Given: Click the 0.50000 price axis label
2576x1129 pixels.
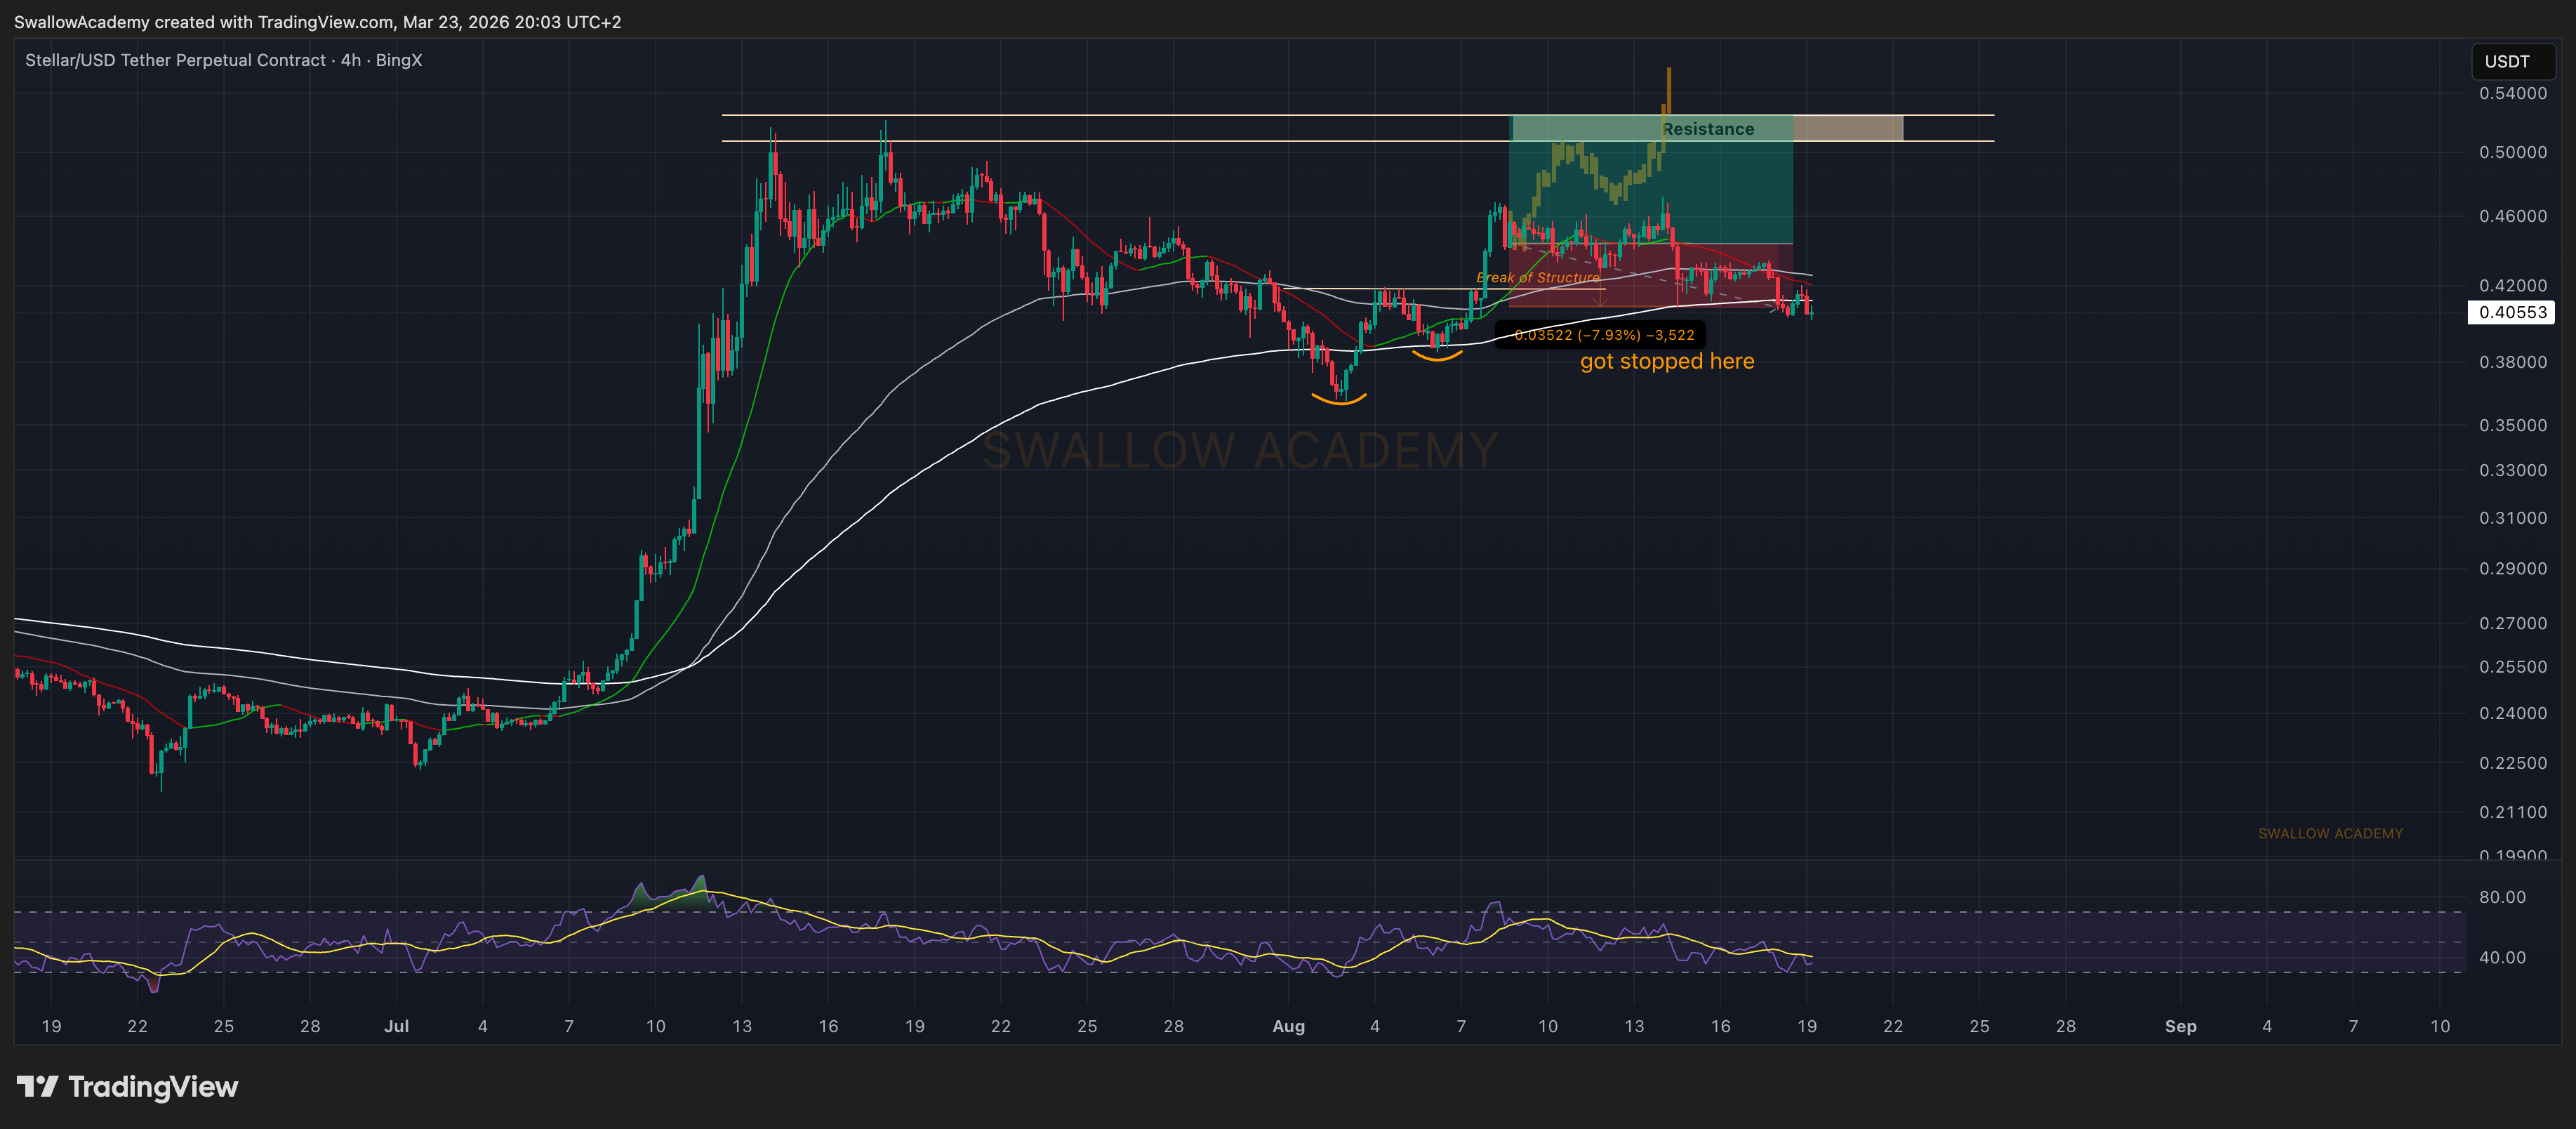Looking at the screenshot, I should tap(2513, 152).
